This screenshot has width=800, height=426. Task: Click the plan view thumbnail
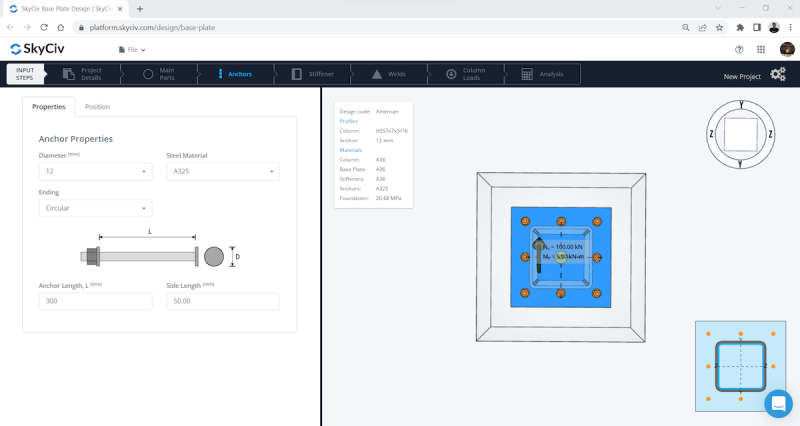739,366
